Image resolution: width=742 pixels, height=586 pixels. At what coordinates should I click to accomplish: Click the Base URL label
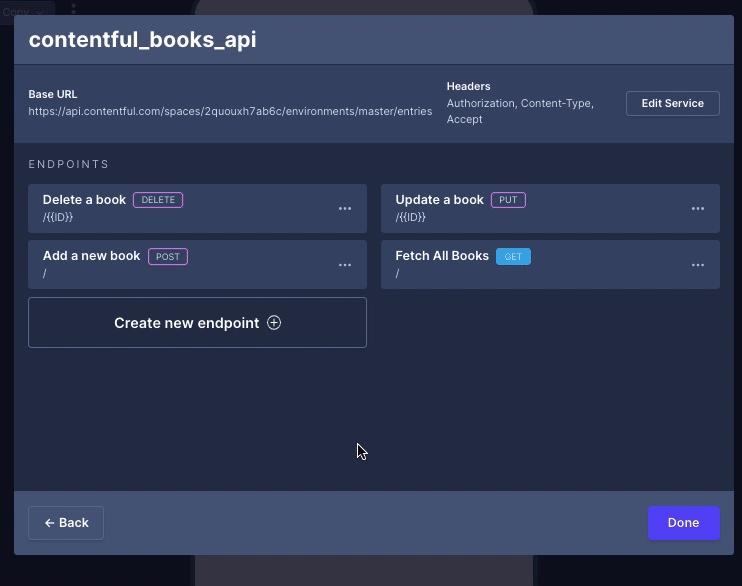[53, 94]
